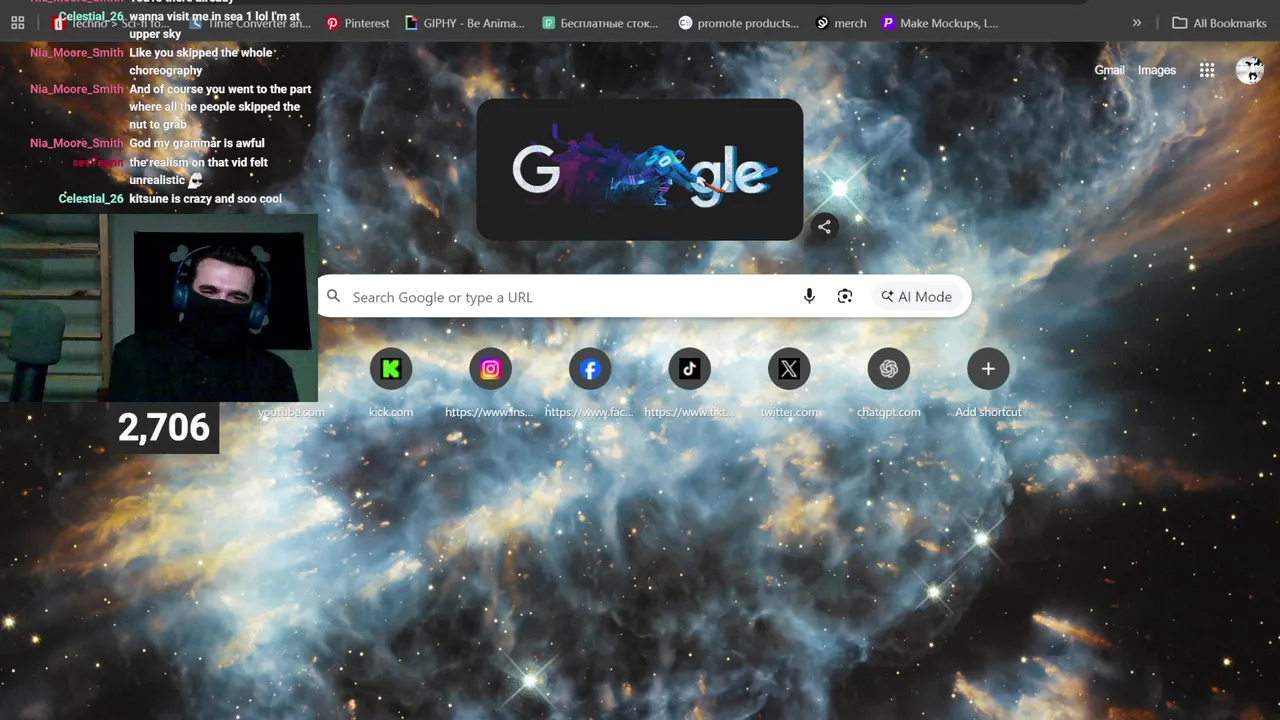This screenshot has width=1280, height=720.
Task: Click the Google doodle image
Action: click(640, 169)
